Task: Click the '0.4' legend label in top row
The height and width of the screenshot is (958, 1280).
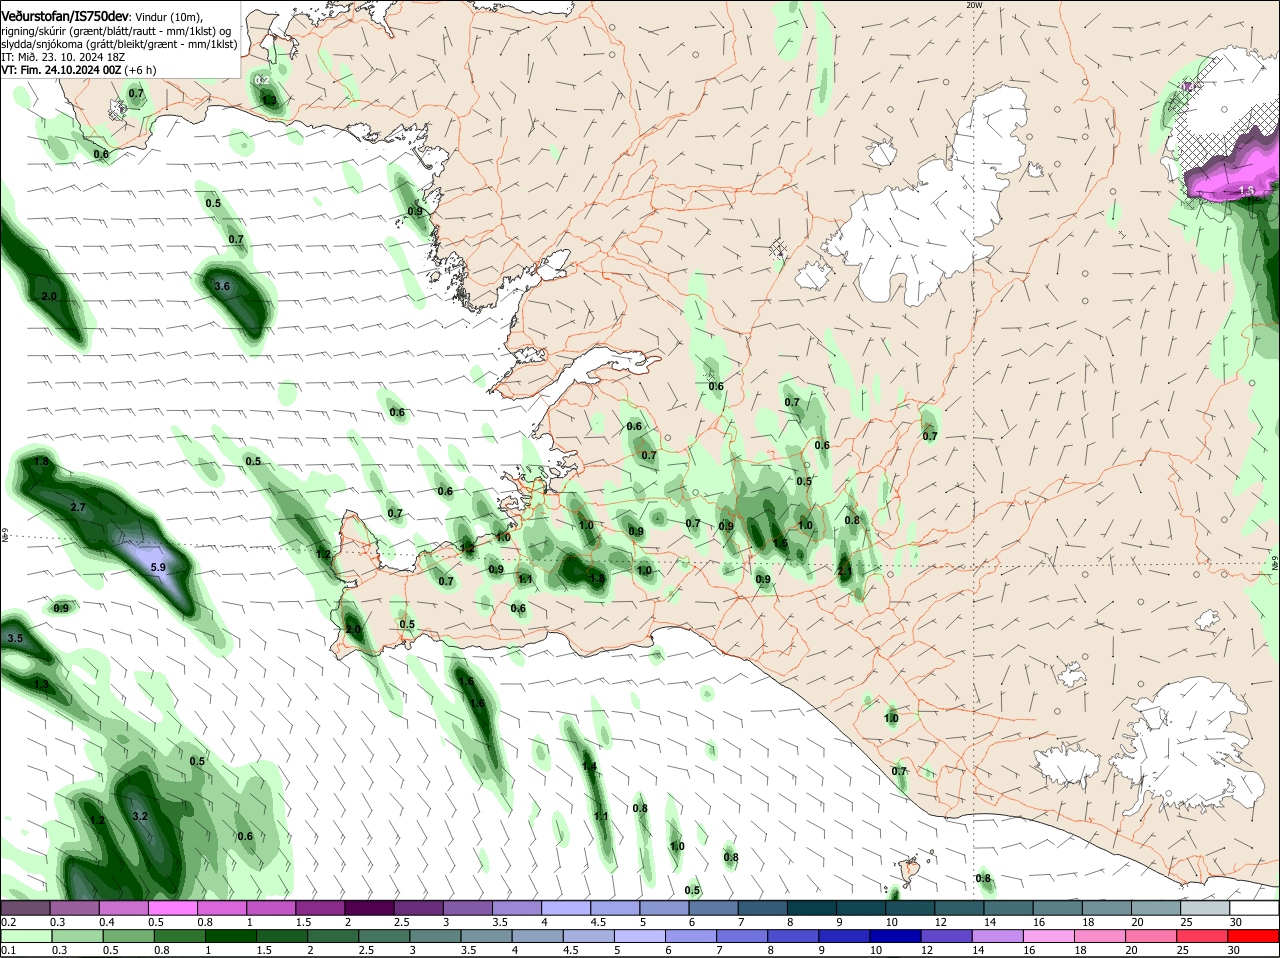Action: pyautogui.click(x=107, y=922)
